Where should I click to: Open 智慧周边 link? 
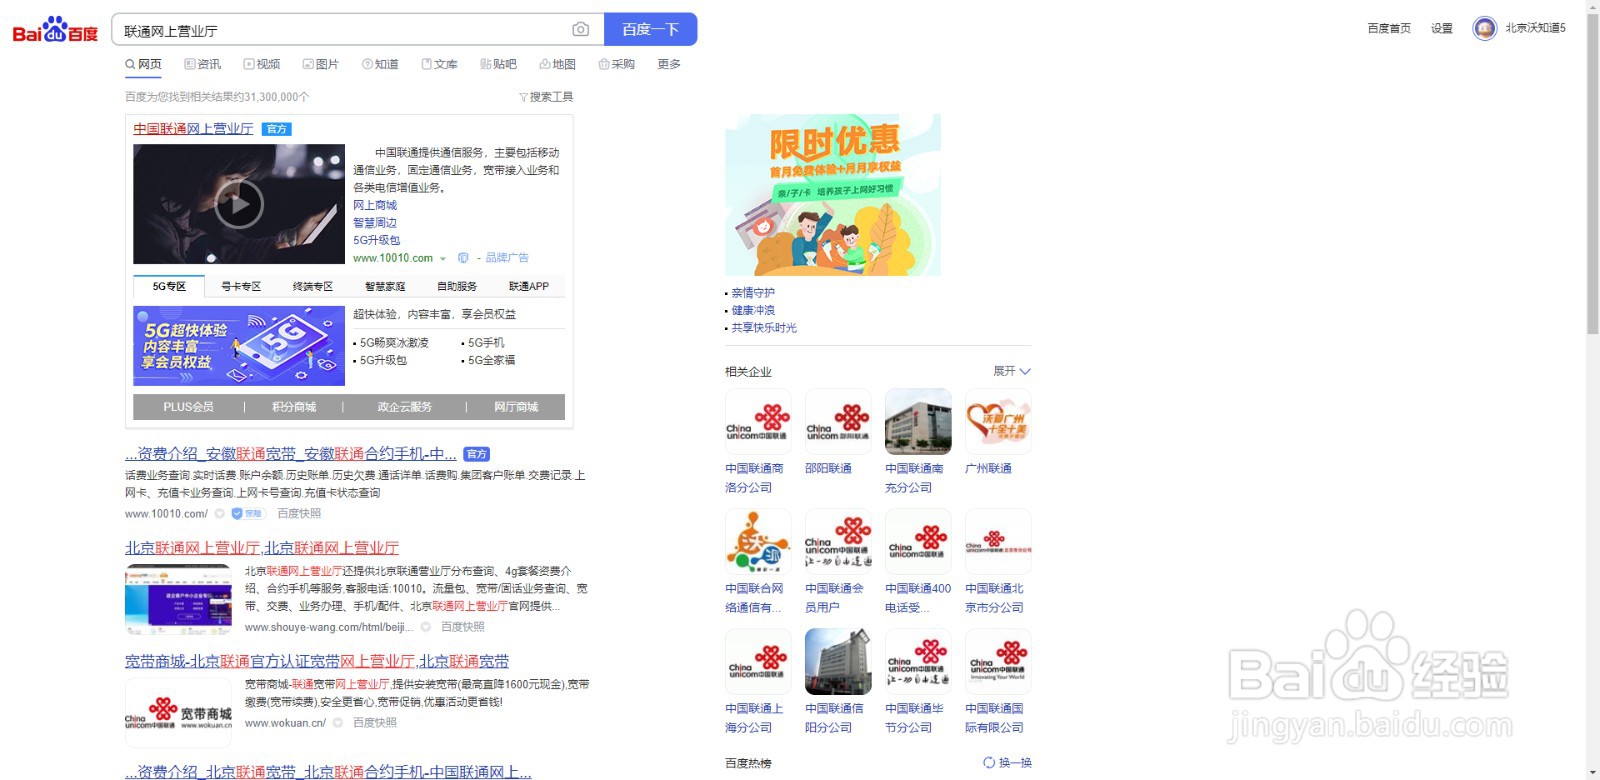[375, 223]
